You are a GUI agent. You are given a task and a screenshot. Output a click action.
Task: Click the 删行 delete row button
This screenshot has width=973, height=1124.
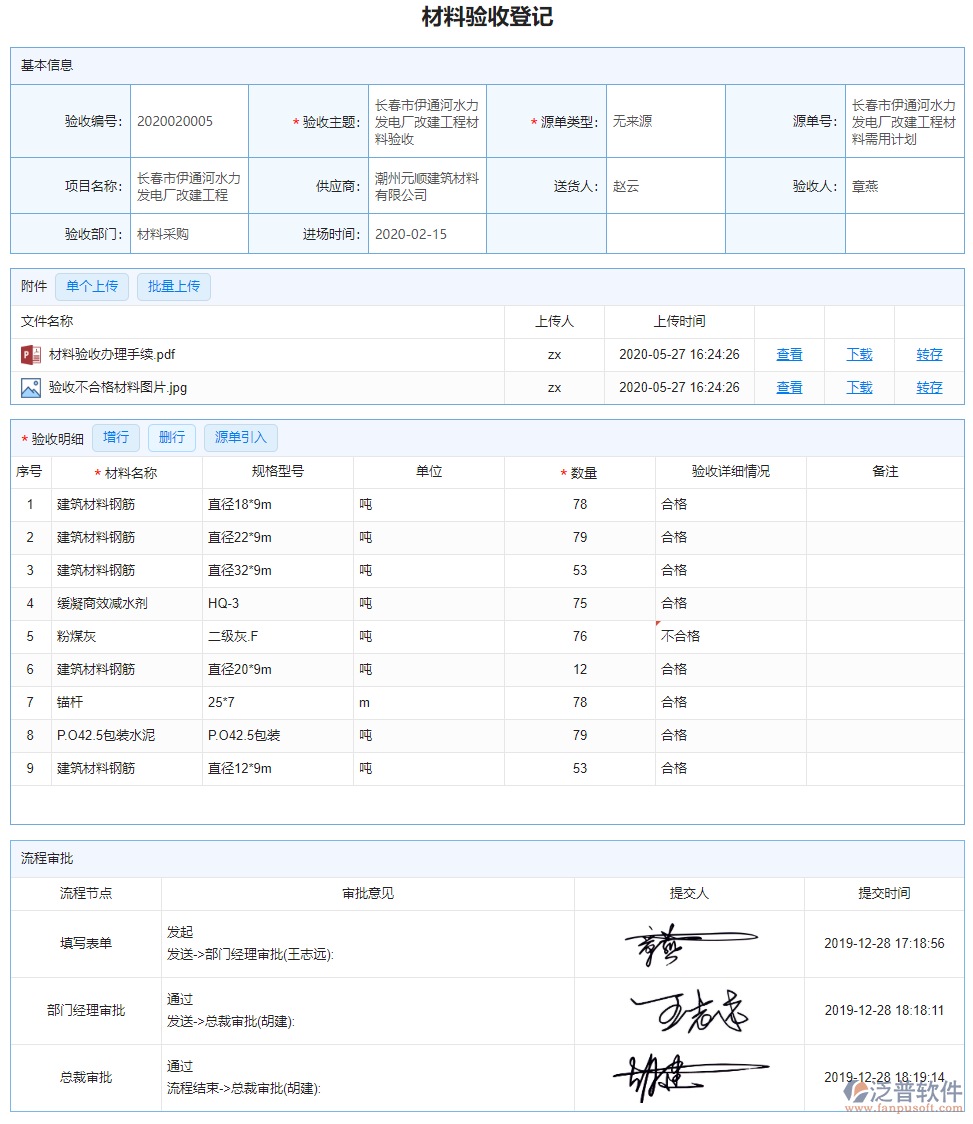click(172, 437)
